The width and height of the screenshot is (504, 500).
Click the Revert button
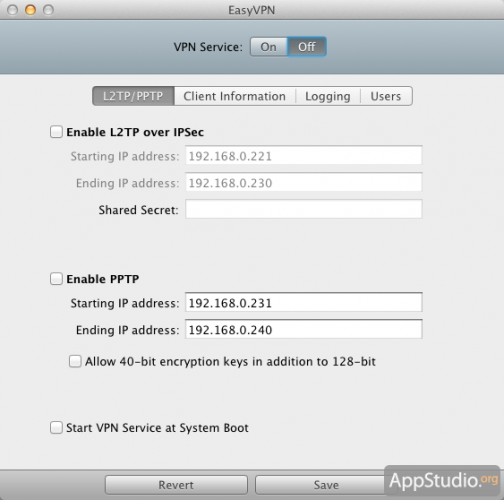176,485
